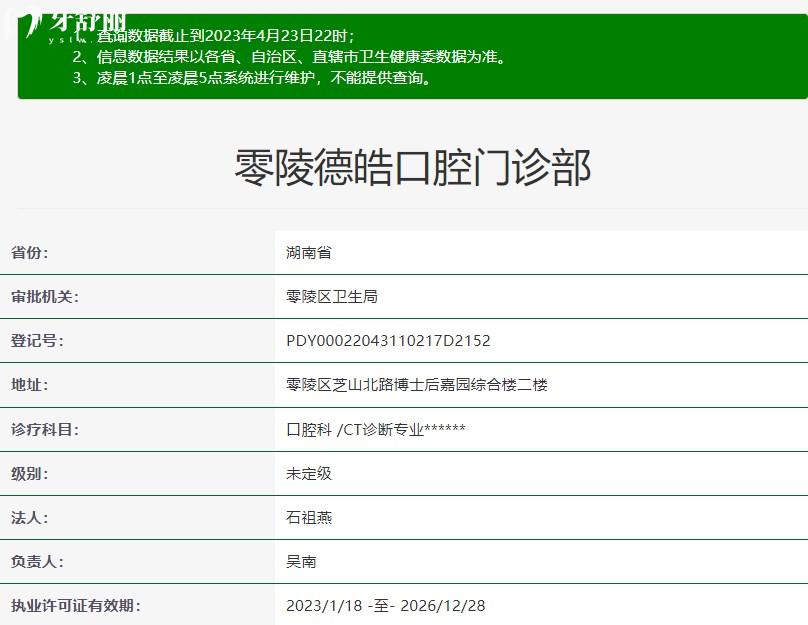Select the value 未定级
This screenshot has width=808, height=625.
click(x=309, y=474)
